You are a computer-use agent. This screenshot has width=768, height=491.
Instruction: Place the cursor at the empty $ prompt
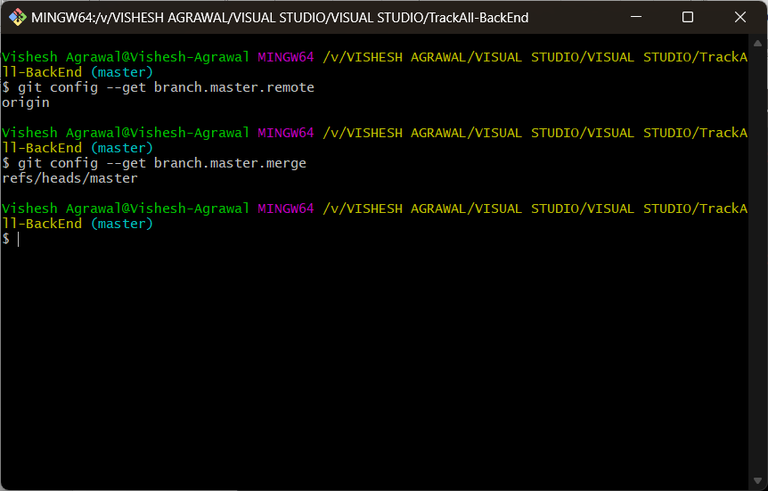(19, 239)
